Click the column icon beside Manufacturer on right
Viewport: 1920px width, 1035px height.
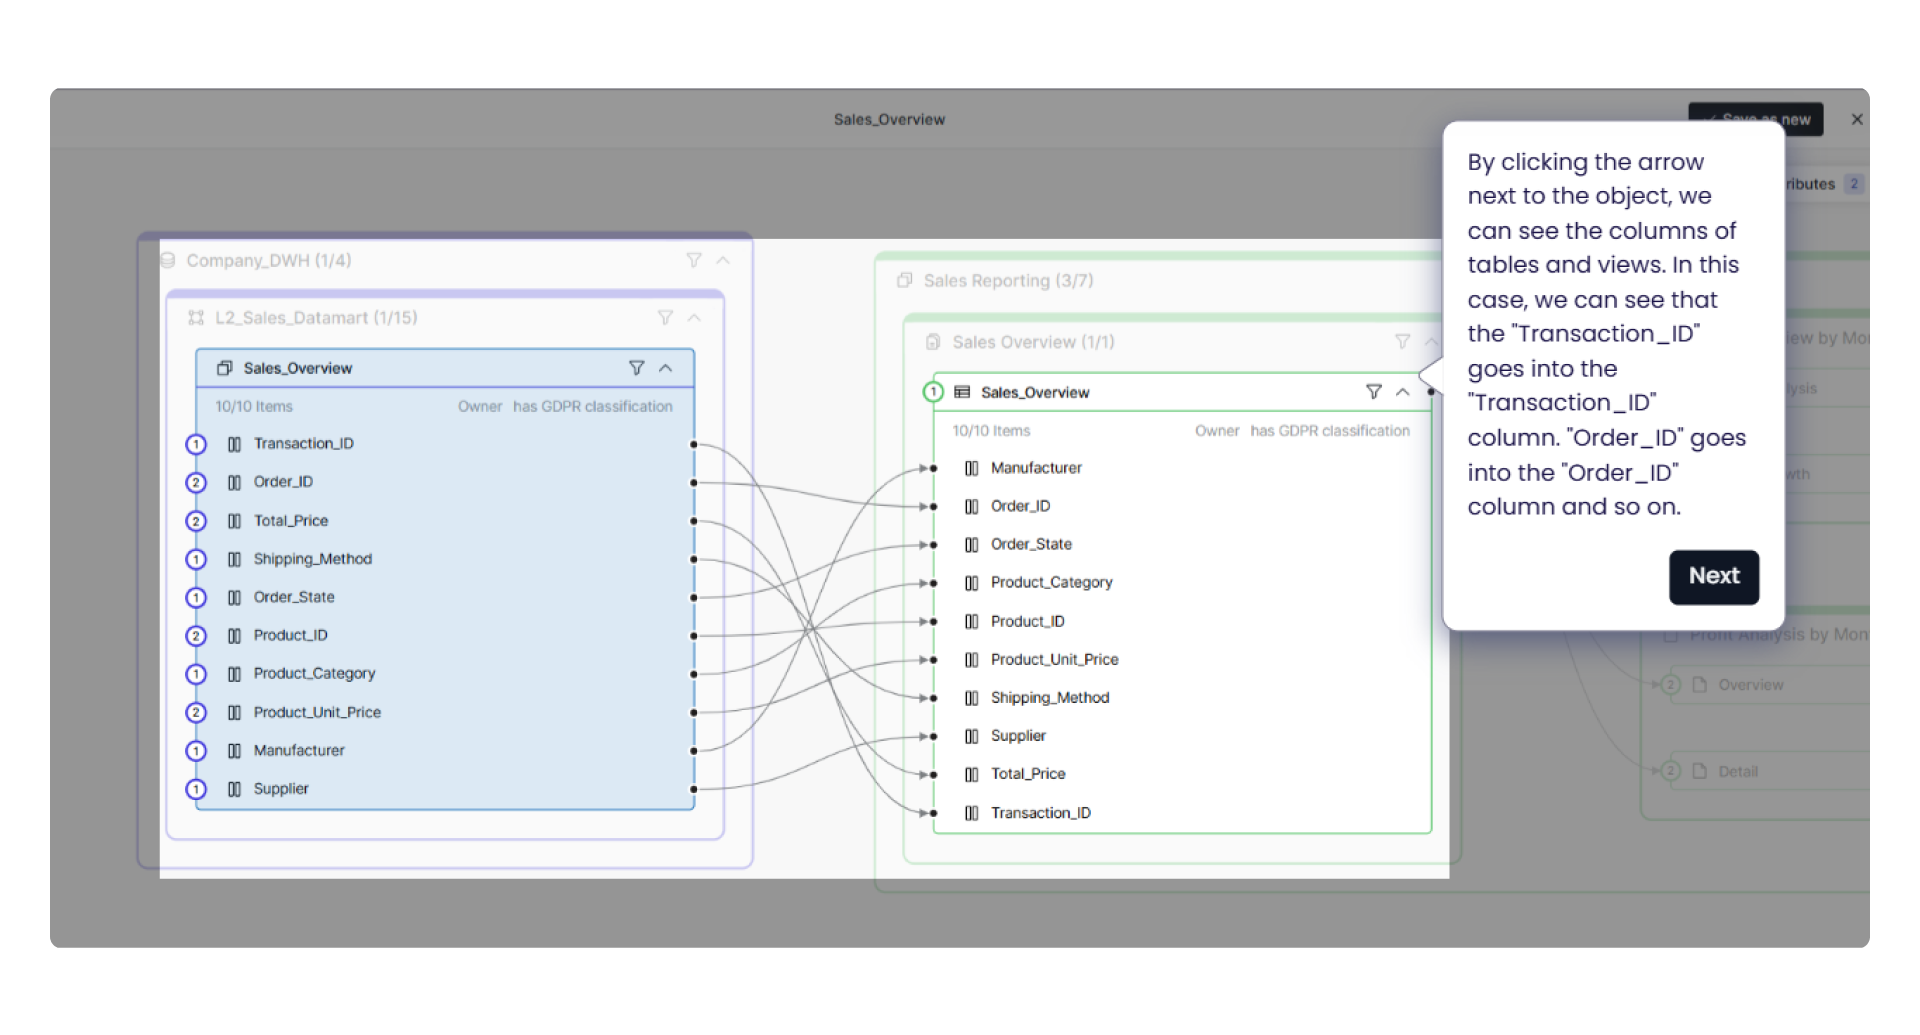pos(971,468)
